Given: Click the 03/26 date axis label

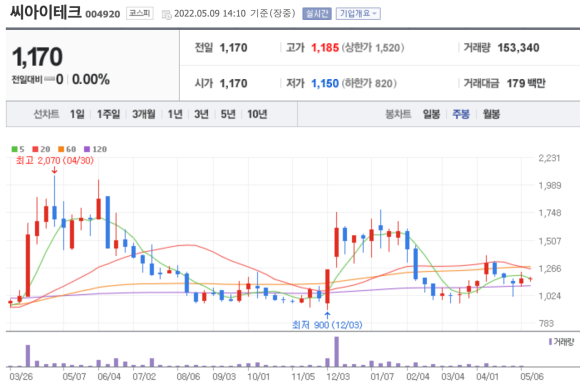Looking at the screenshot, I should pyautogui.click(x=21, y=377).
